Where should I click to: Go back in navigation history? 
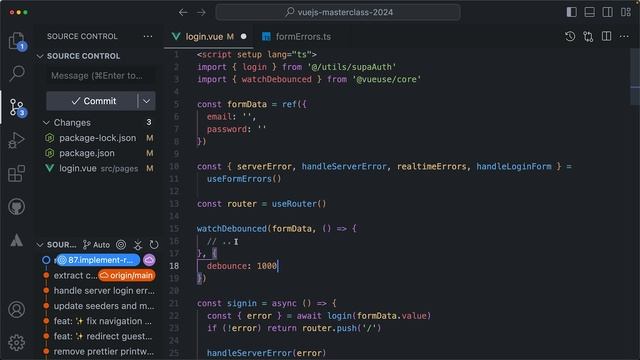183,12
